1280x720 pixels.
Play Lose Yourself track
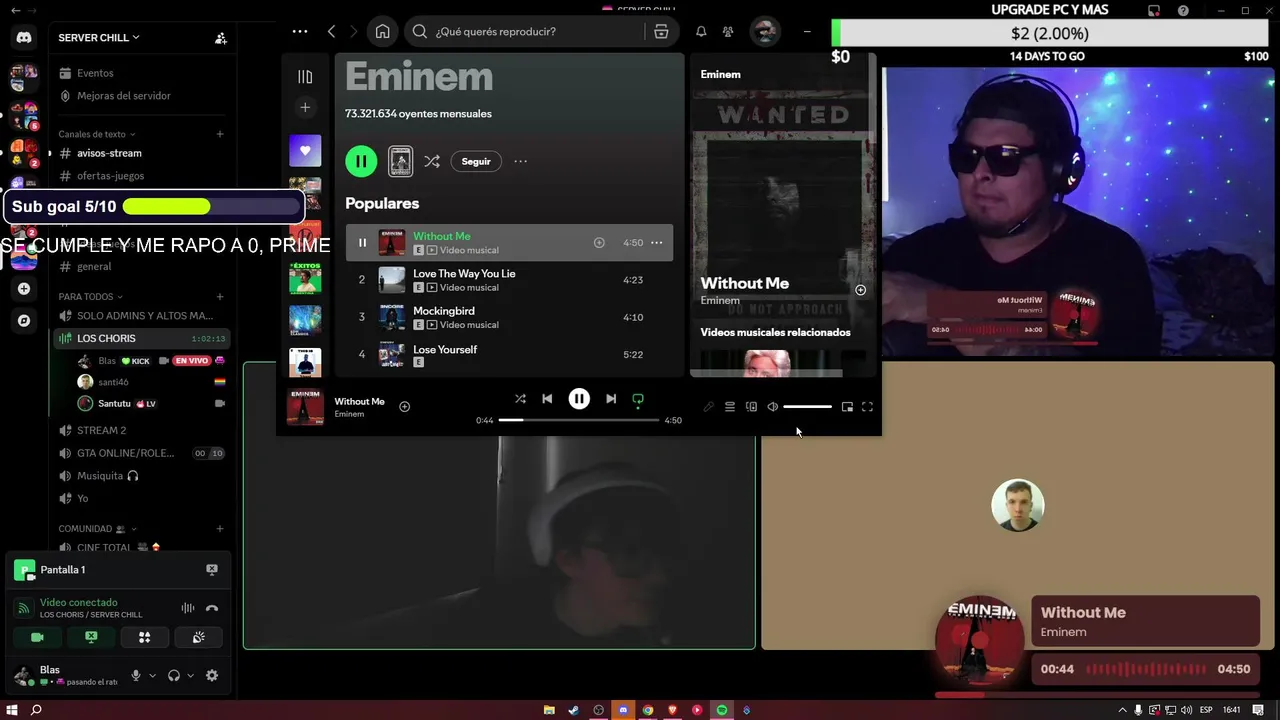[x=509, y=354]
